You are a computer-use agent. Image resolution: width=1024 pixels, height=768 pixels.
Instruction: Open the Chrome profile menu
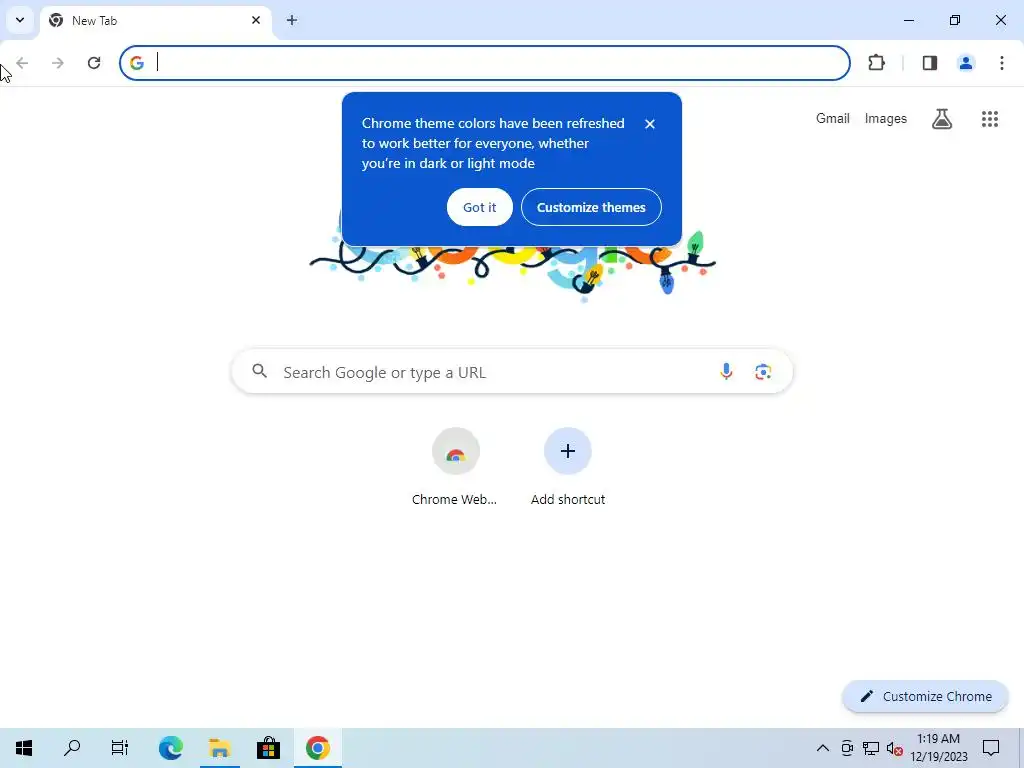[x=966, y=63]
